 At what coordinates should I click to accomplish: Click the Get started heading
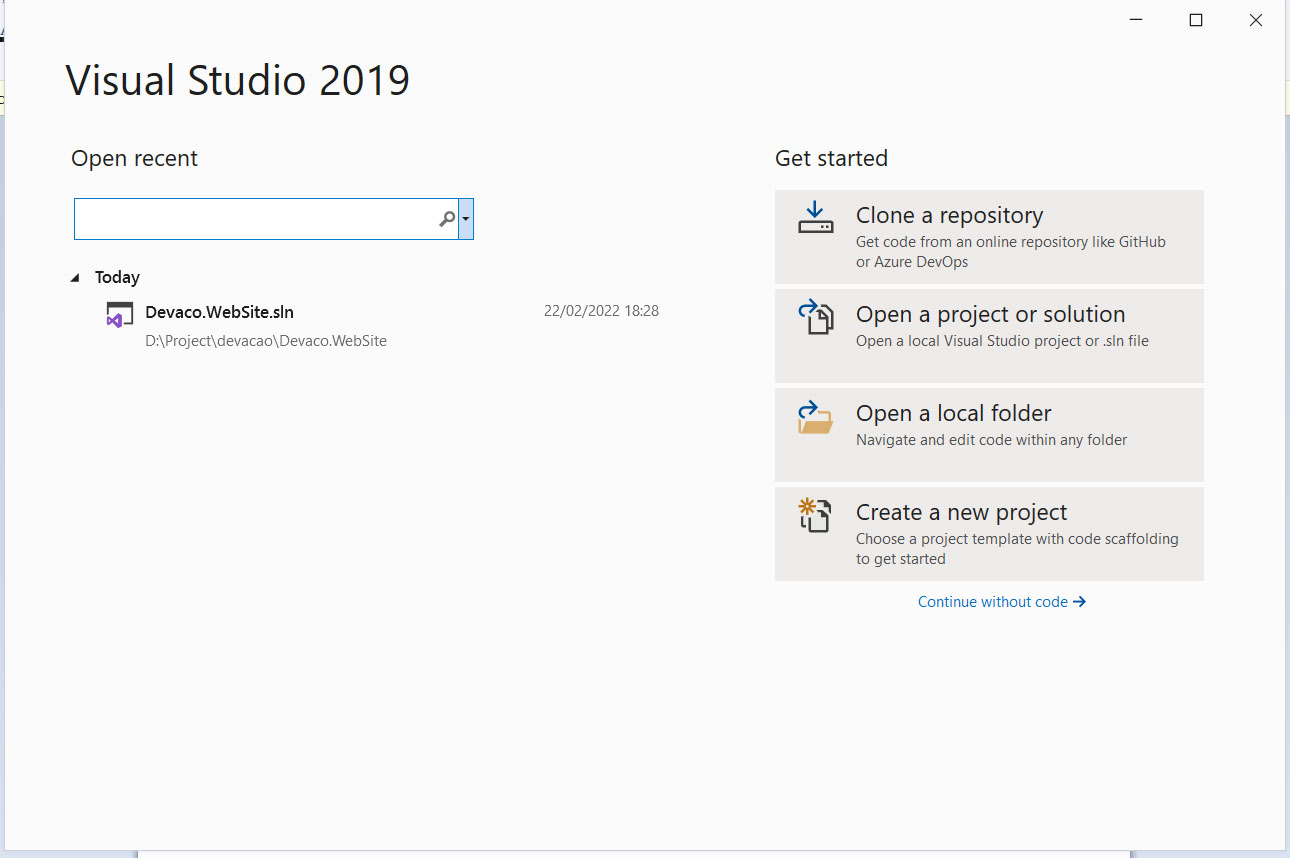coord(831,158)
